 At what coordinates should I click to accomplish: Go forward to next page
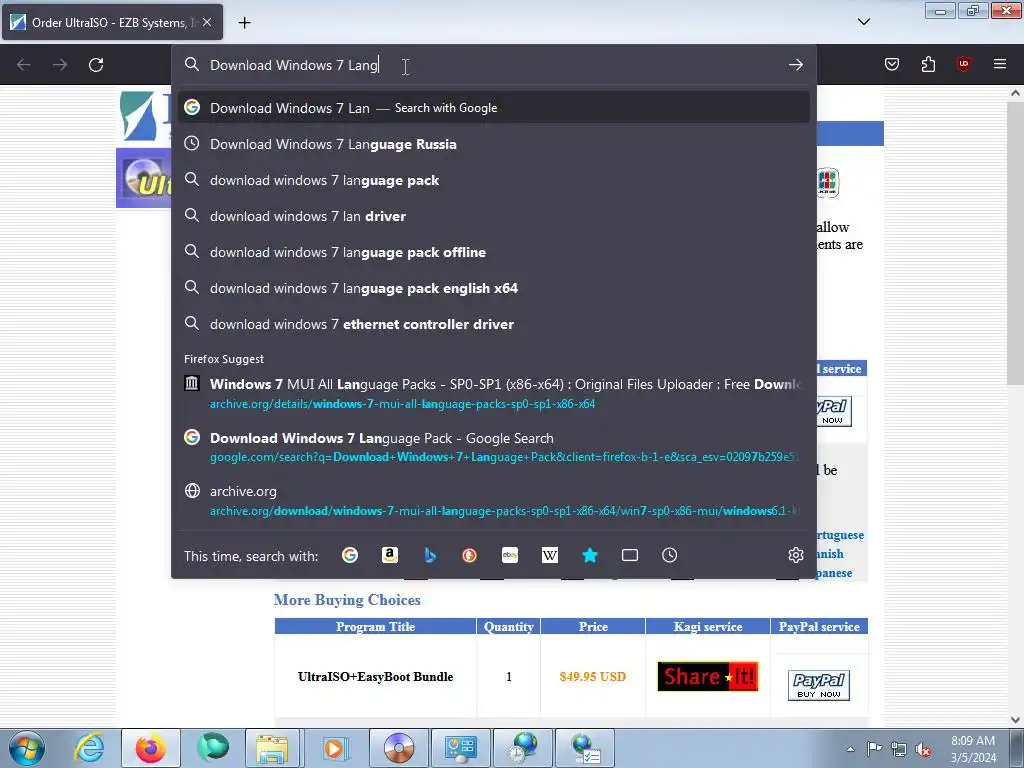(x=60, y=65)
